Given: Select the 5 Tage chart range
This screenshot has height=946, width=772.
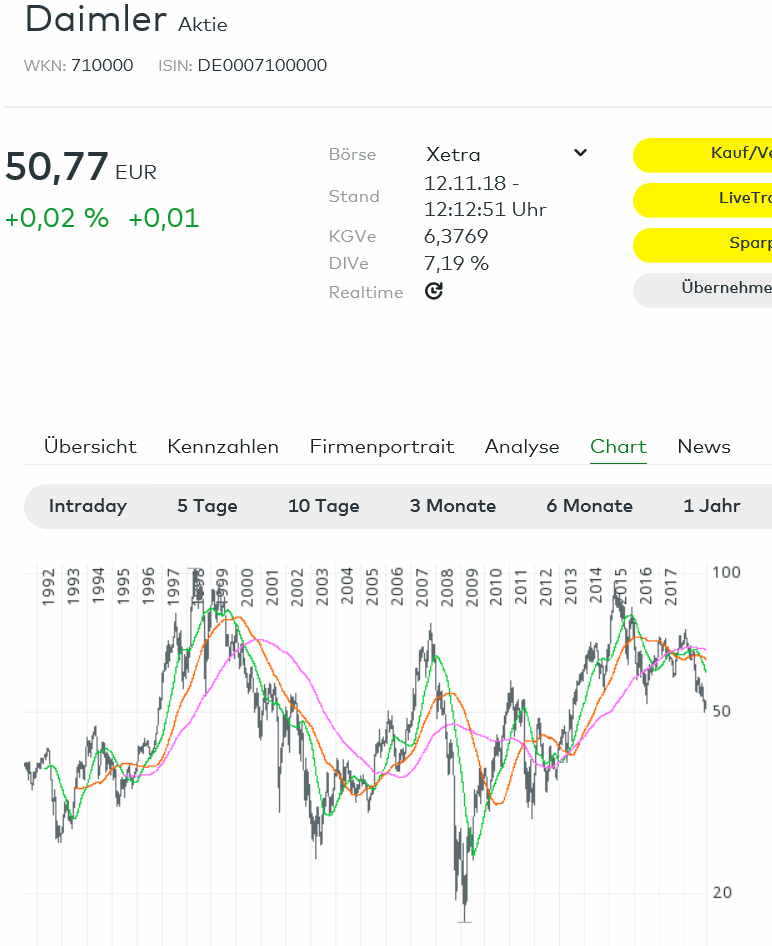Looking at the screenshot, I should (x=207, y=506).
